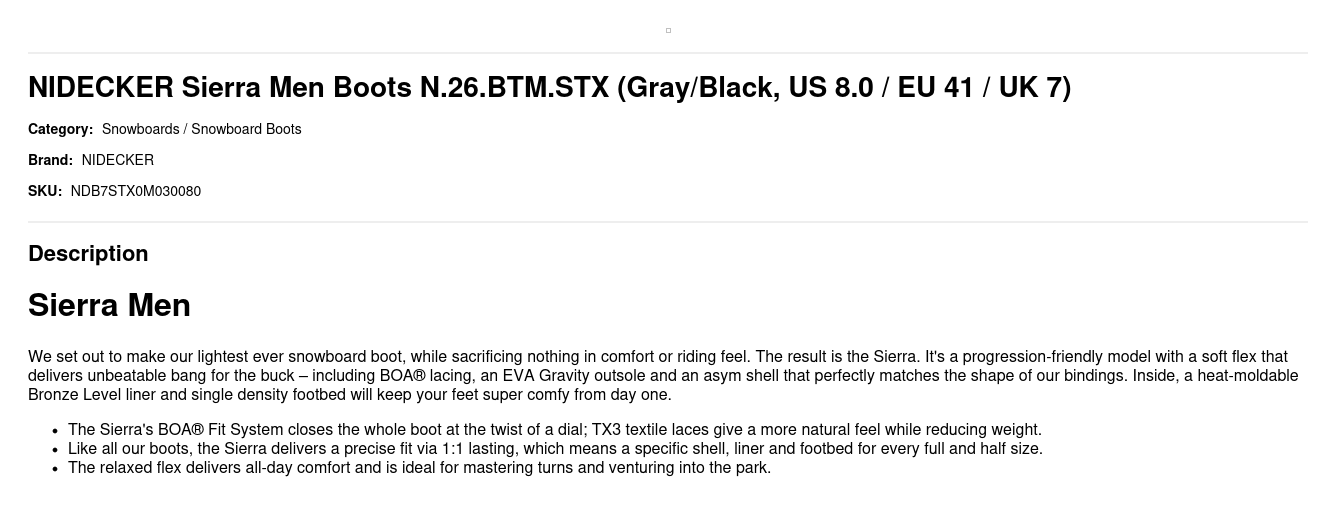
Task: Click the Category label
Action: tap(60, 129)
